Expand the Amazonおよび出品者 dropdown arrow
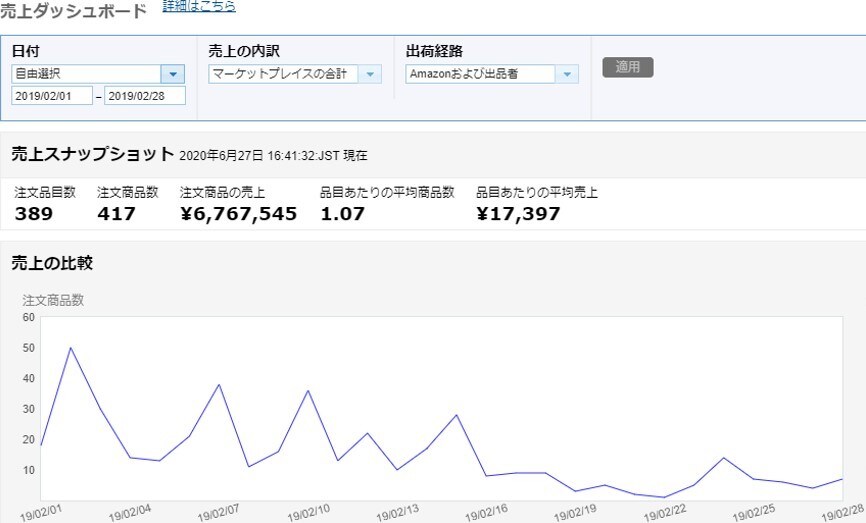 [x=567, y=74]
